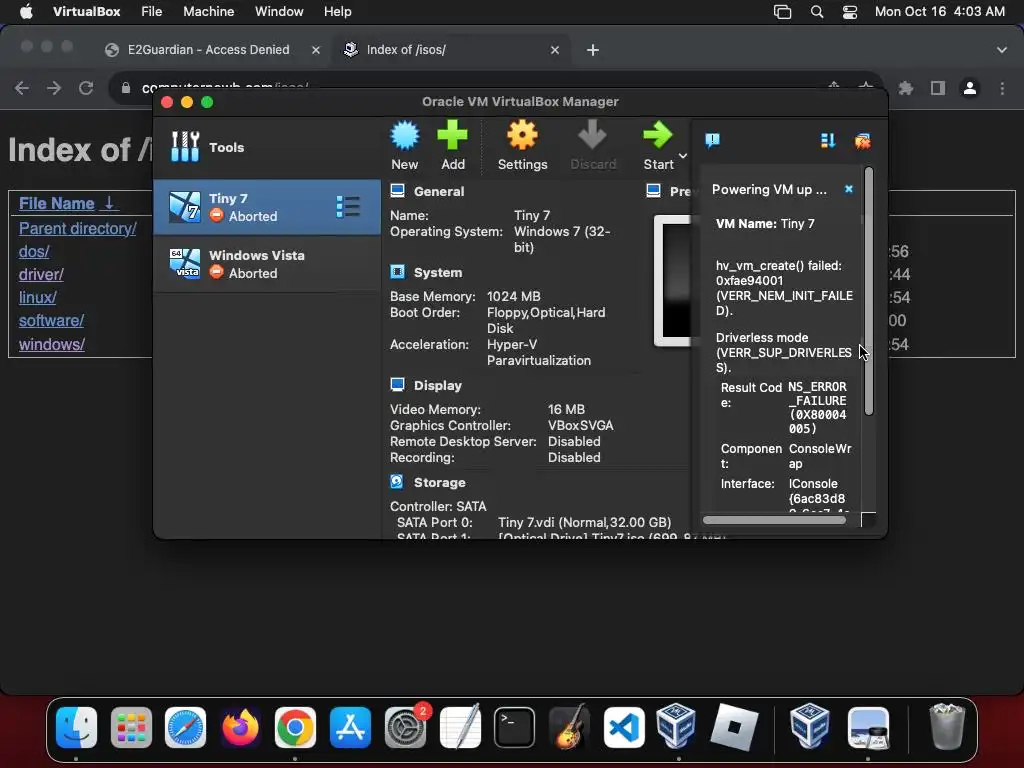This screenshot has width=1024, height=768.
Task: Click the browser forward arrow
Action: point(54,88)
